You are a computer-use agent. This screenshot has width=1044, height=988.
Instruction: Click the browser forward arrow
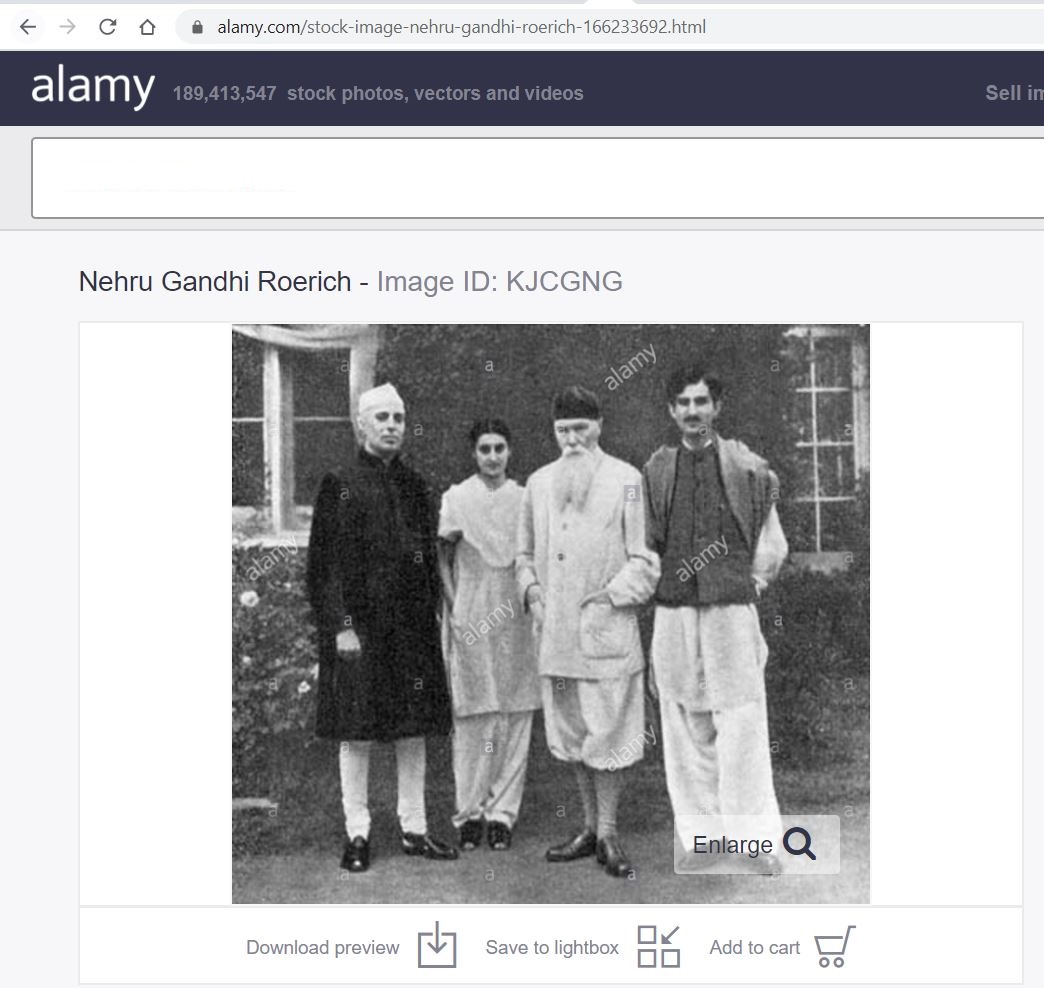(x=67, y=27)
